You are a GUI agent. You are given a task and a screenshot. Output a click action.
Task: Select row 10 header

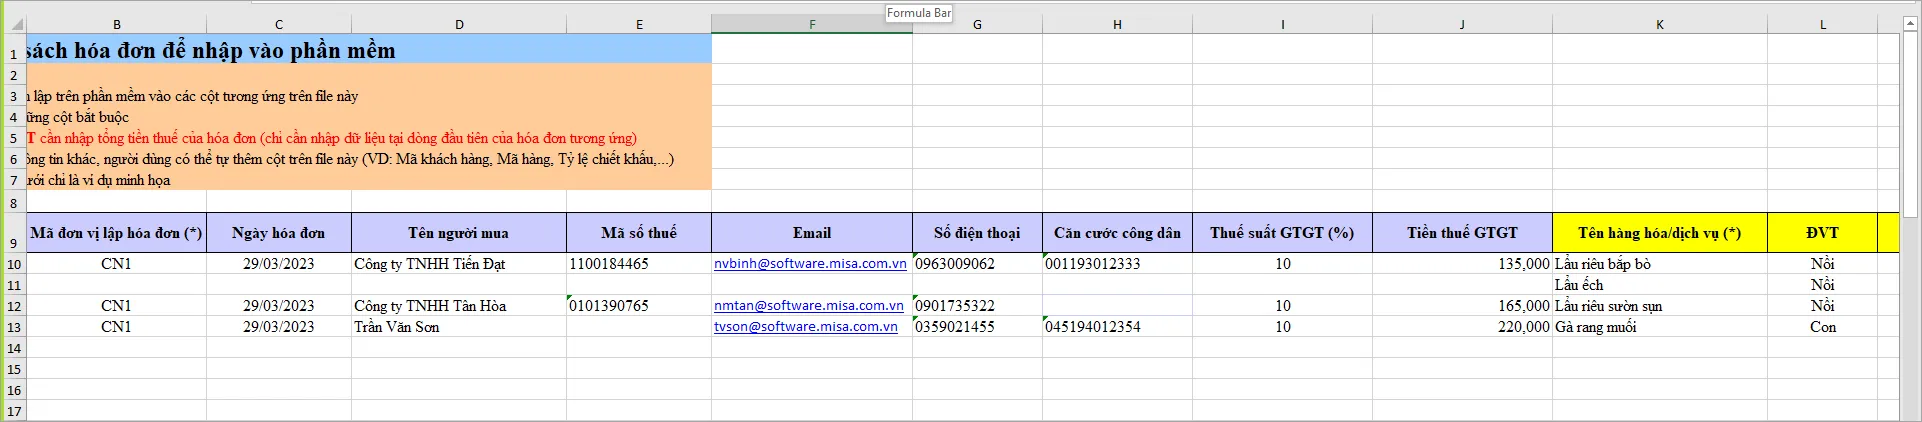[x=14, y=265]
